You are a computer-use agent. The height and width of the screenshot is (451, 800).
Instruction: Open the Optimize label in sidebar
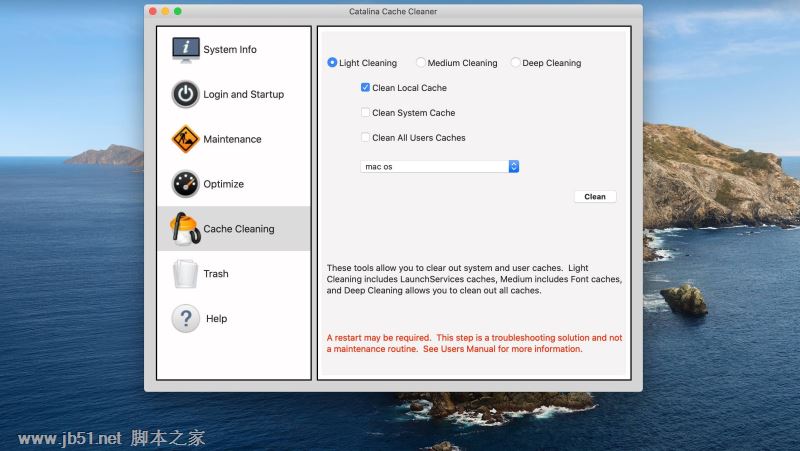coord(223,184)
